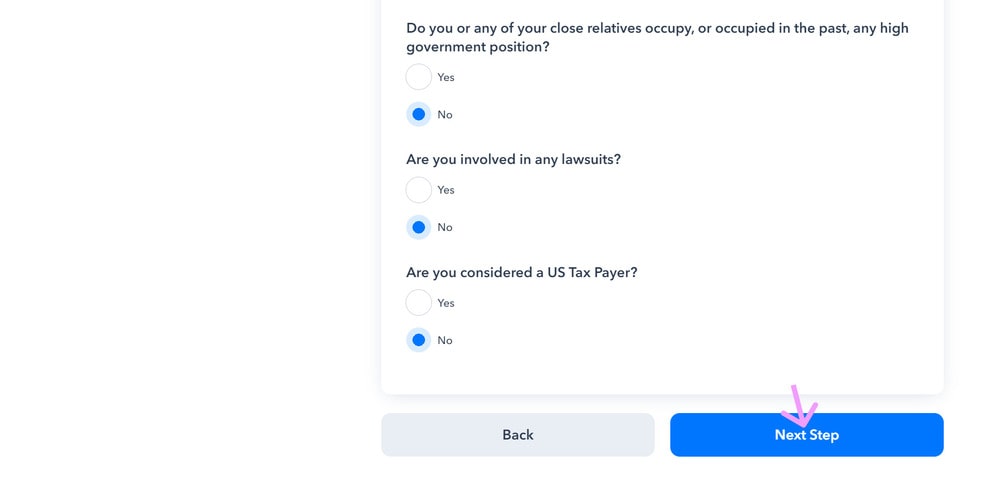
Task: Click 'No' label text under lawsuits question
Action: tap(445, 228)
